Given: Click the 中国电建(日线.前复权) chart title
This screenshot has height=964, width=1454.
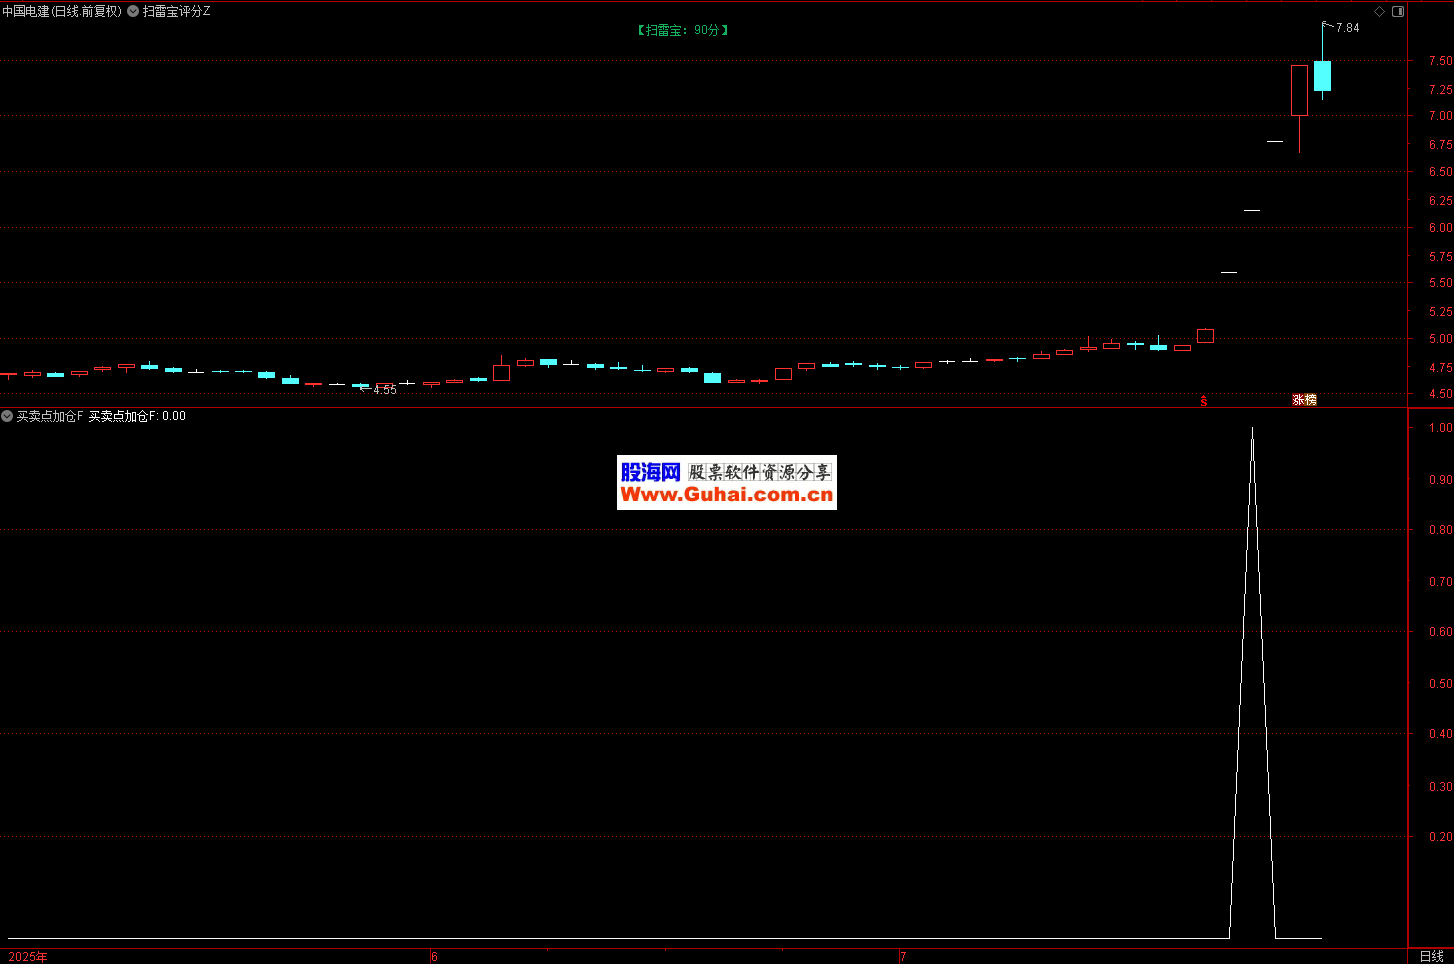Looking at the screenshot, I should pos(62,11).
